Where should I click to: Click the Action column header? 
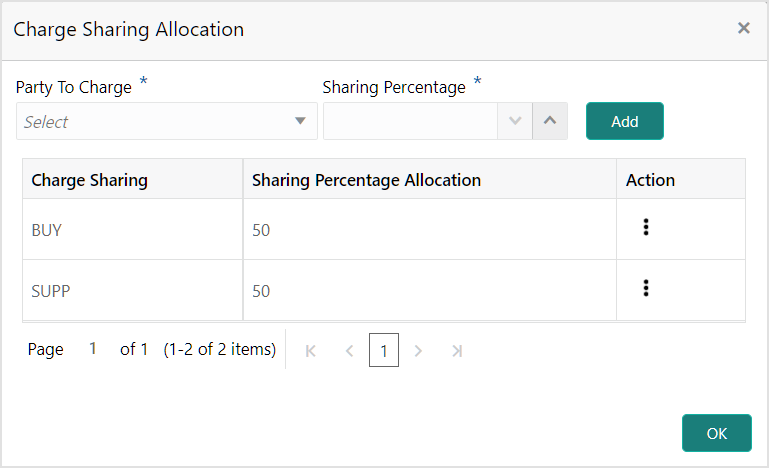tap(650, 180)
